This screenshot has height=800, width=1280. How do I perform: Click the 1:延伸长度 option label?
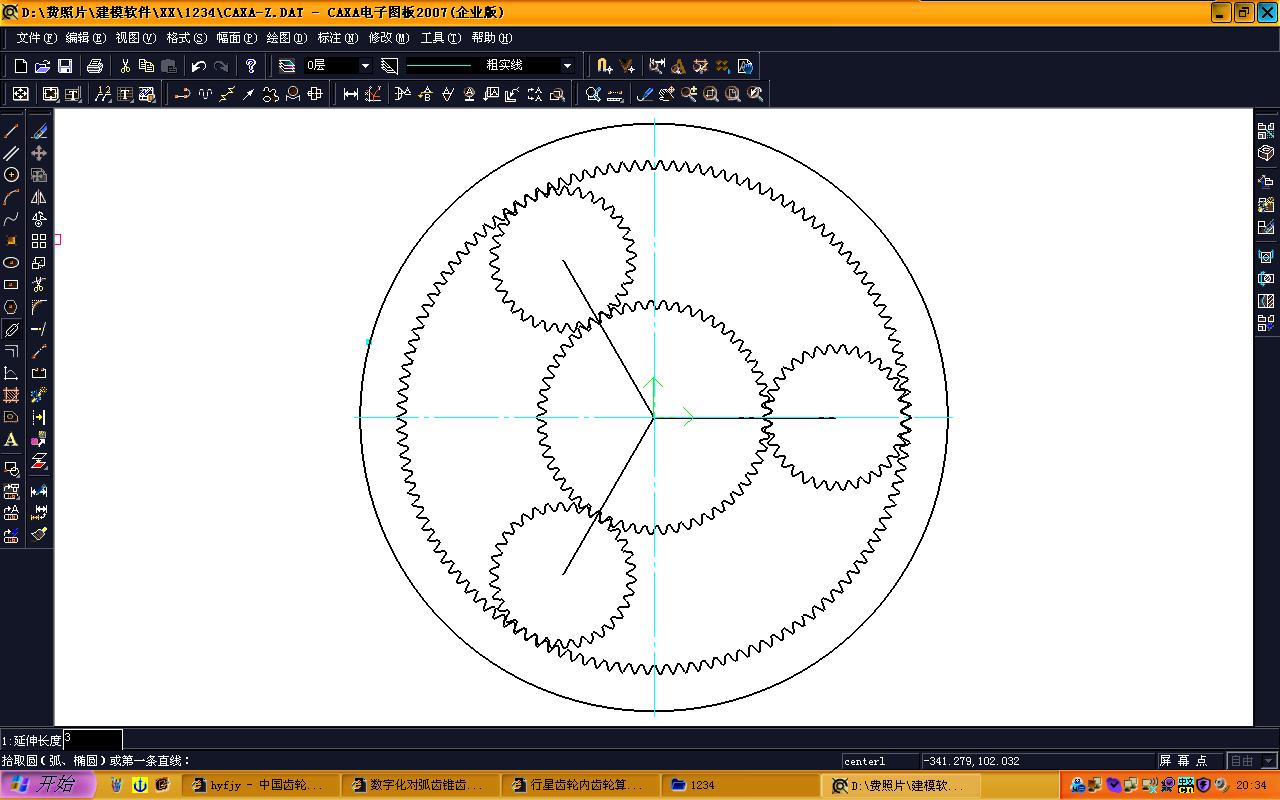(32, 740)
